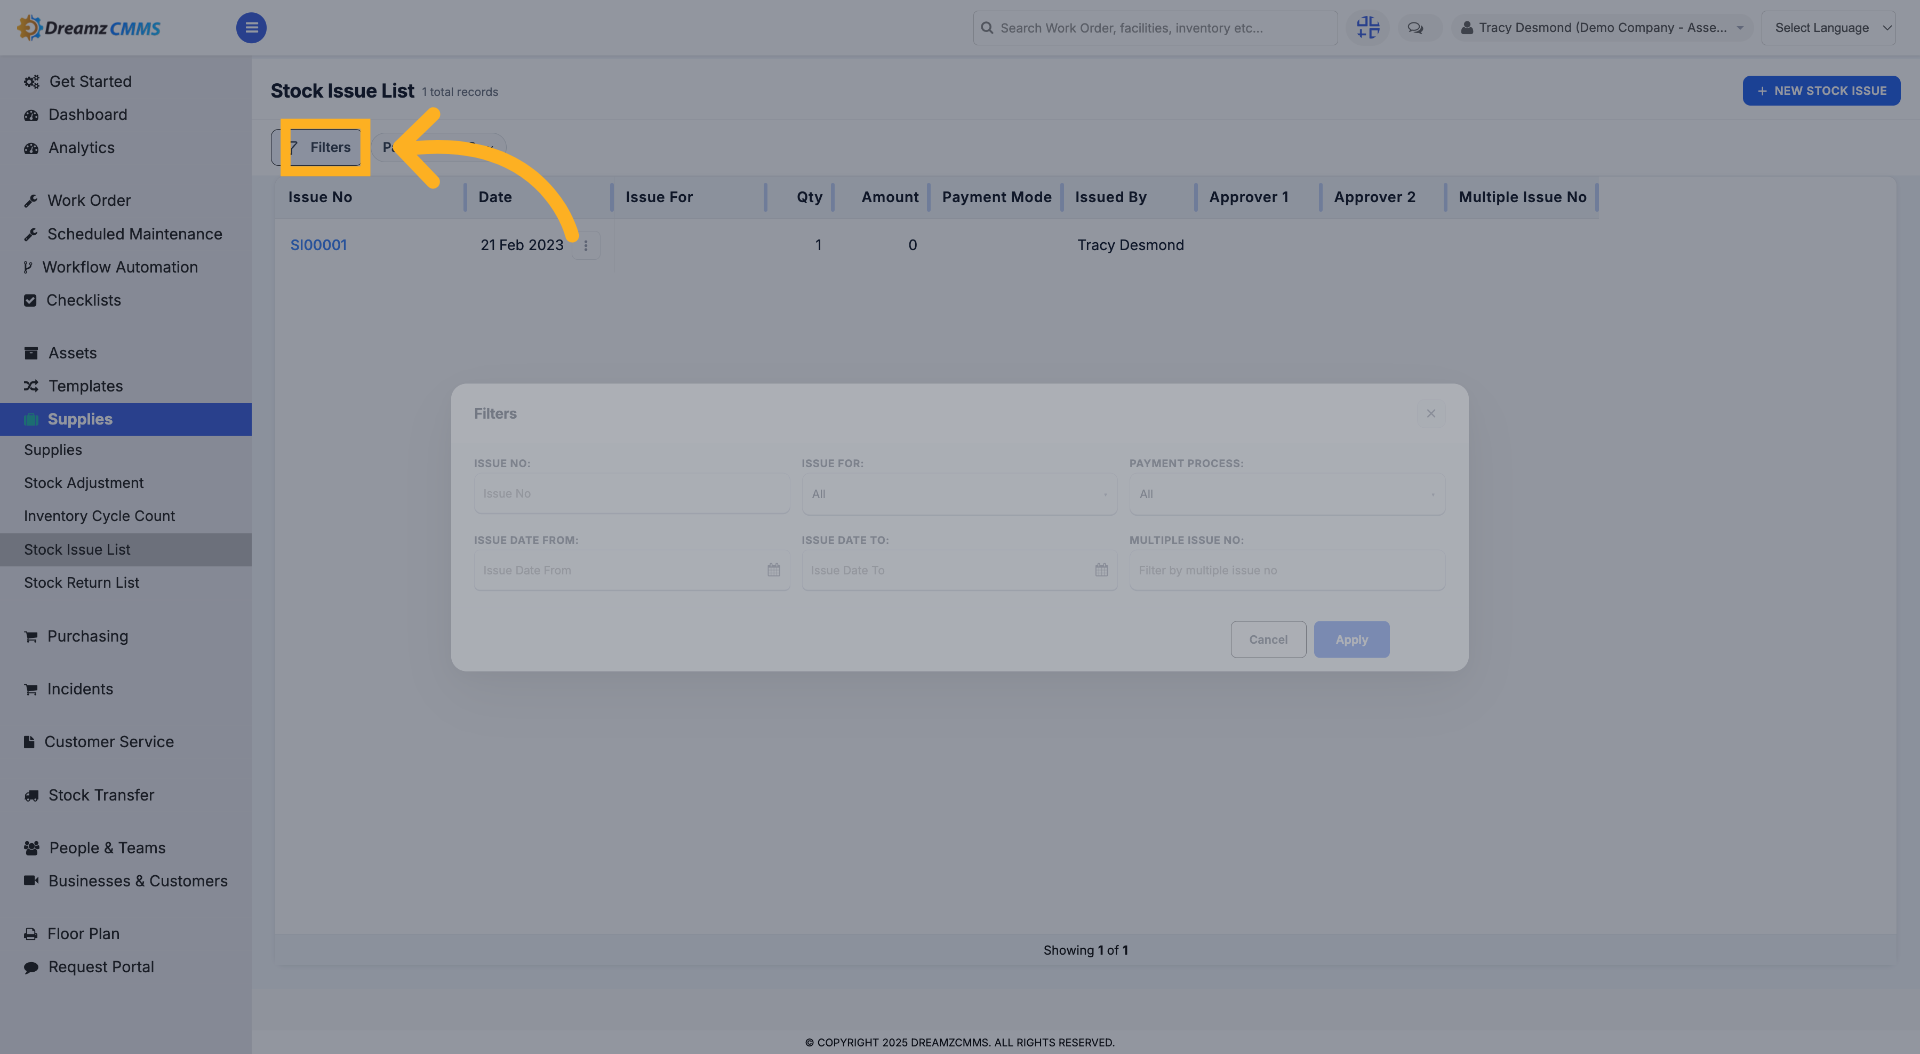
Task: Click the Floor Plan printer icon
Action: pos(31,934)
